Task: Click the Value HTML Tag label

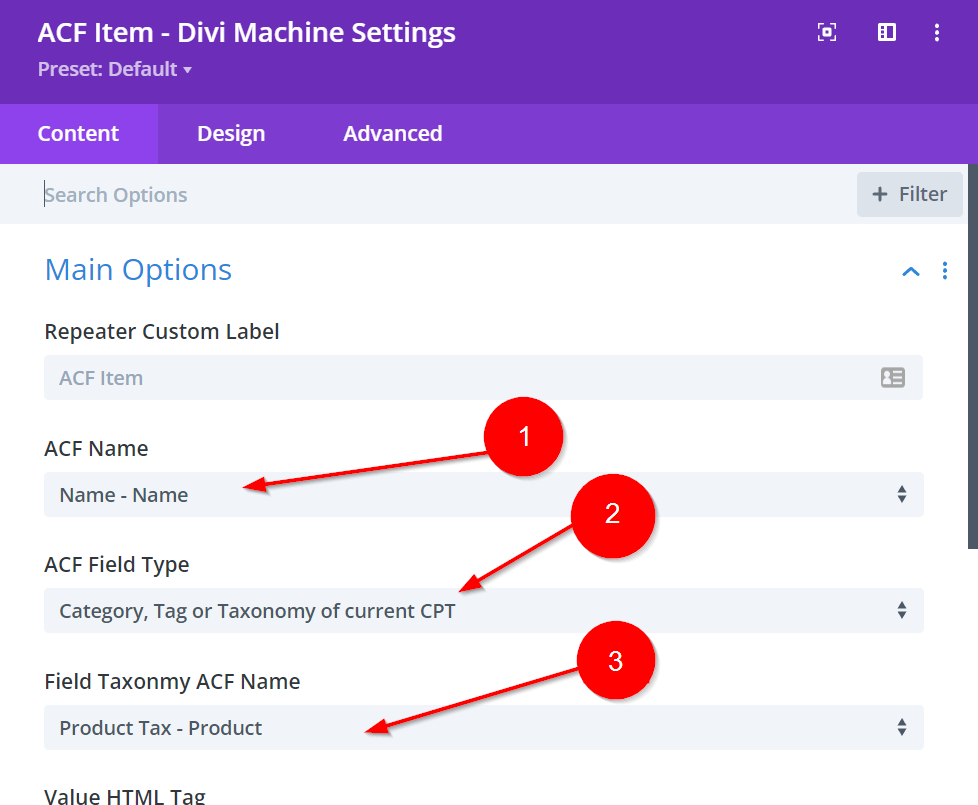Action: [125, 796]
